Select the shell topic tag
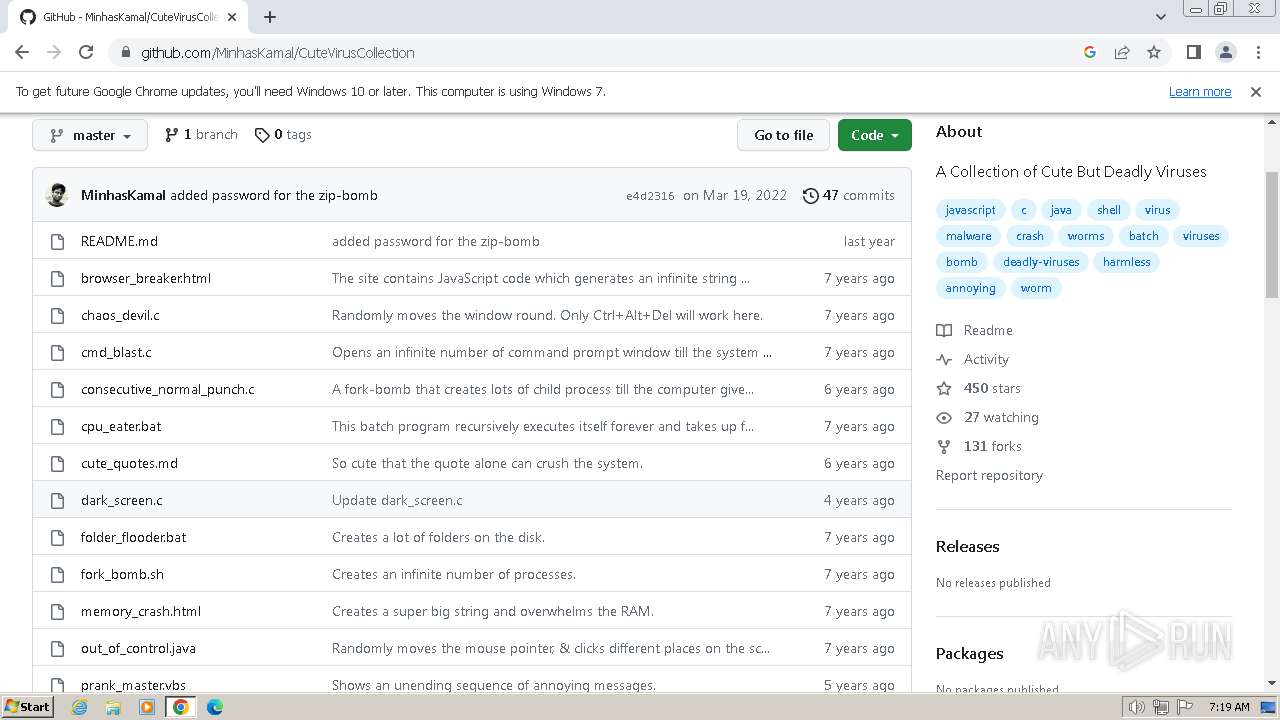This screenshot has height=720, width=1280. 1109,210
